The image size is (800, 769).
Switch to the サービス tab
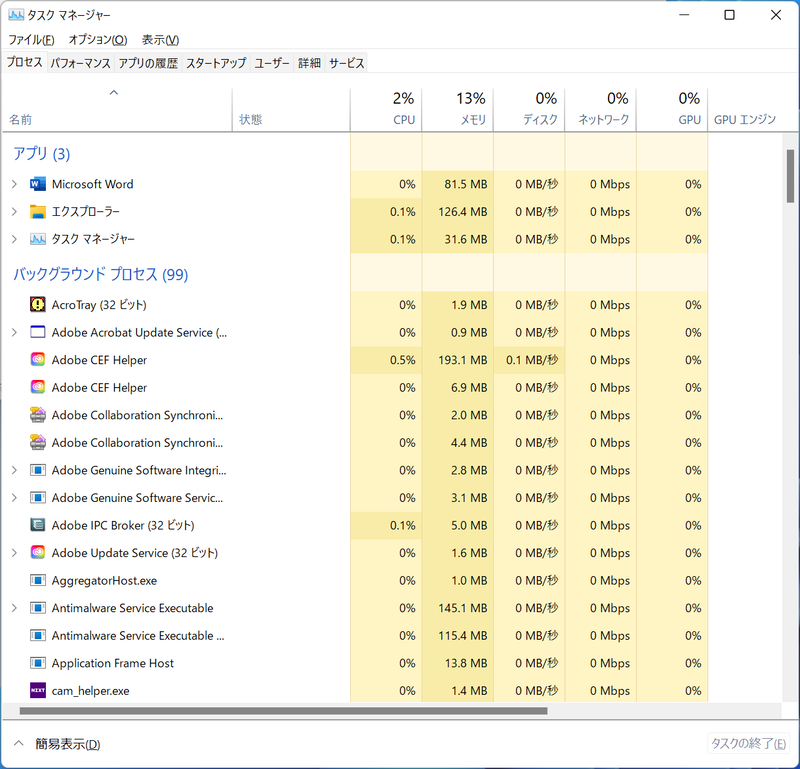pos(346,63)
